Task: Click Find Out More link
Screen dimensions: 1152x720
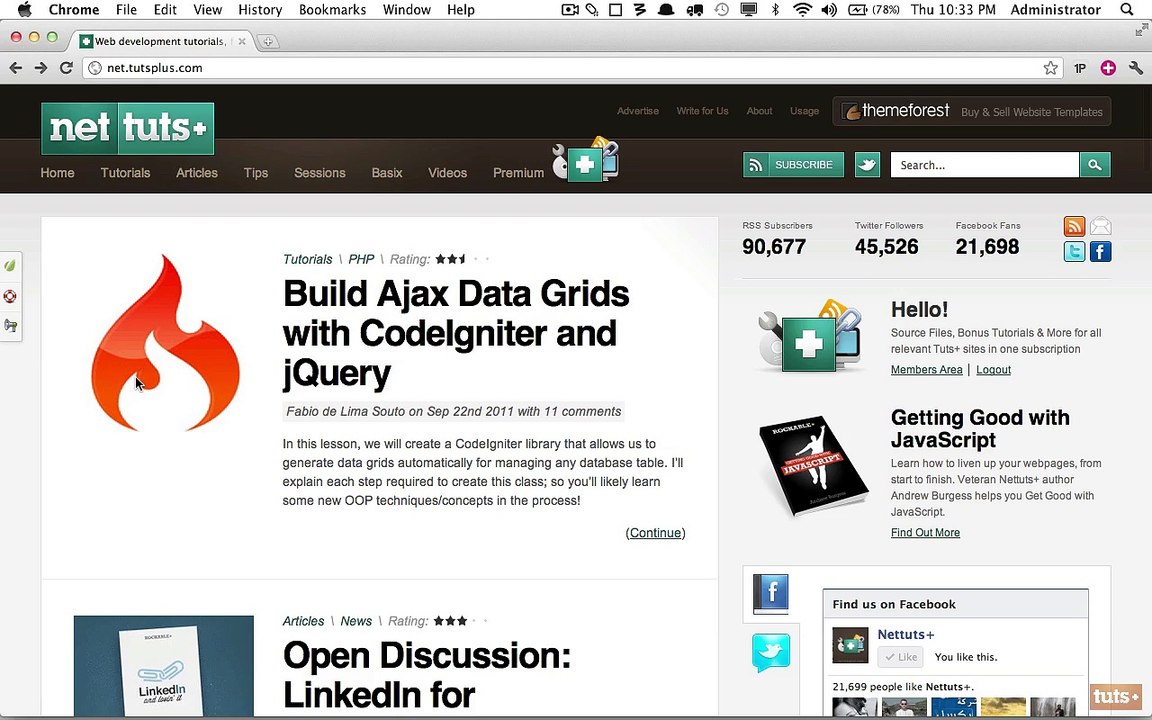Action: click(x=925, y=533)
